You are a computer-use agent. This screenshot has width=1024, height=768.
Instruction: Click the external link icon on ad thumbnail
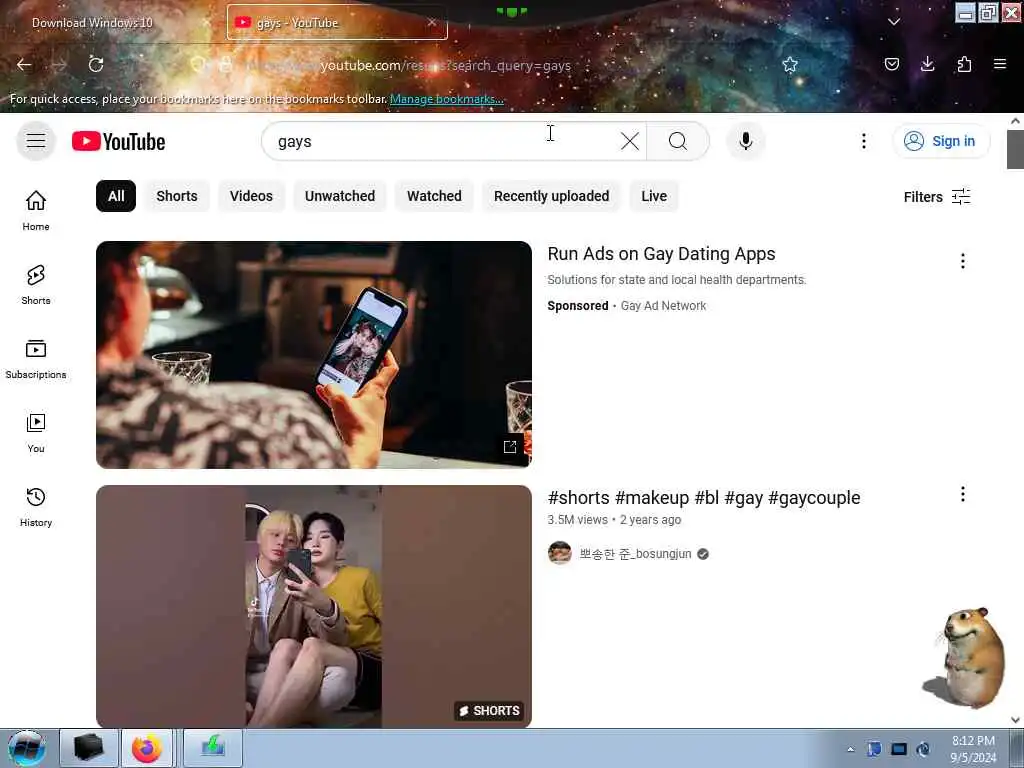point(510,447)
